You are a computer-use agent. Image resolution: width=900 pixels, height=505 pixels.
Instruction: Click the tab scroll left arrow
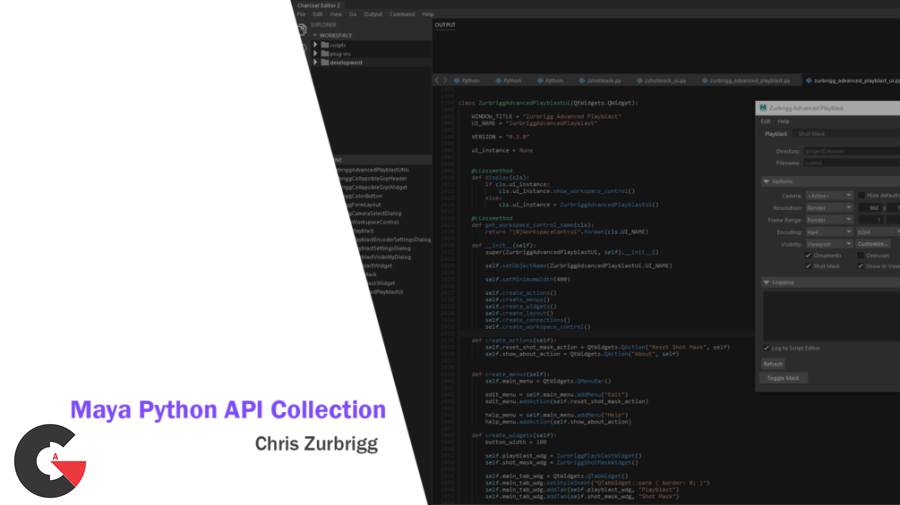tap(437, 80)
